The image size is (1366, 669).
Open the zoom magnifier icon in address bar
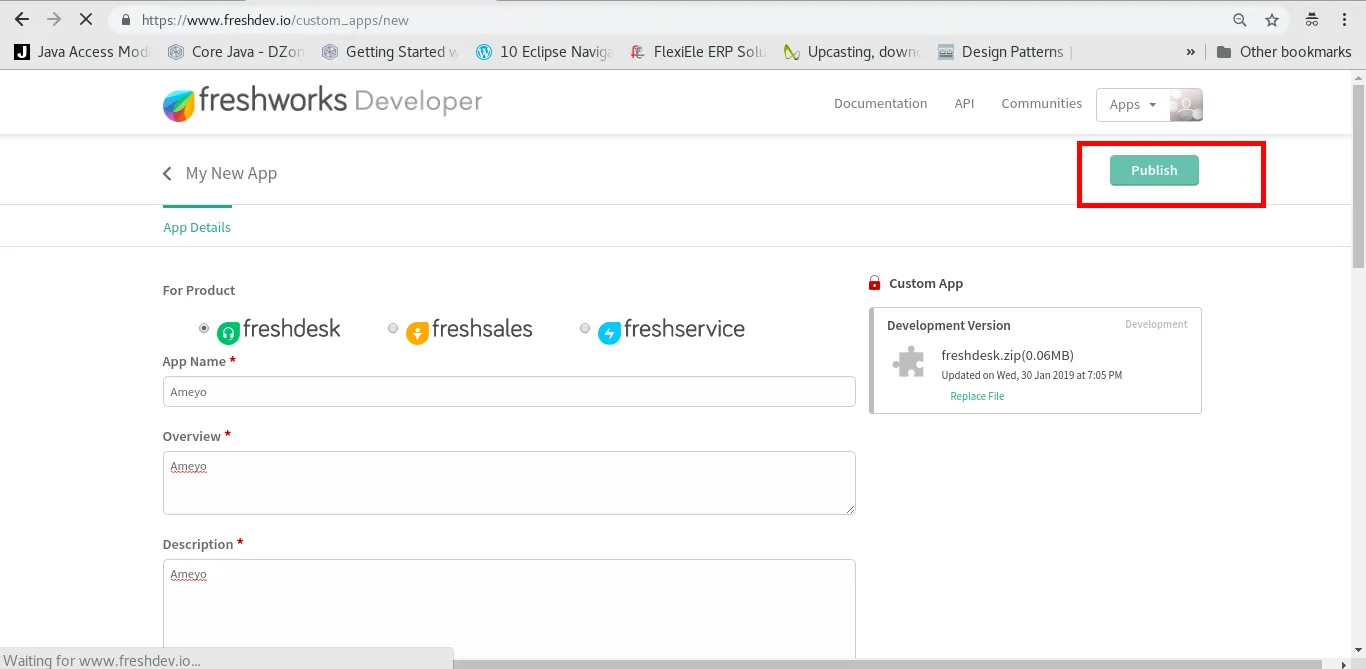[1240, 20]
